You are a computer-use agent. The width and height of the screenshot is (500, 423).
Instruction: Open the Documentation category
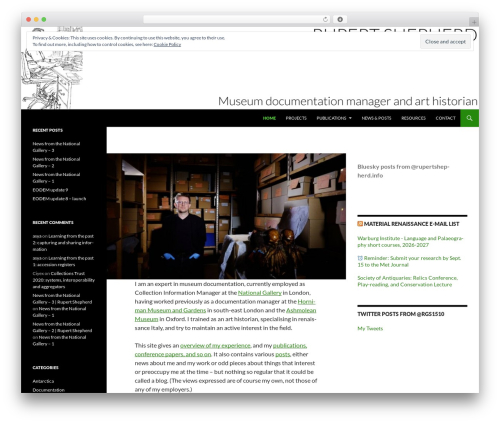(x=48, y=390)
